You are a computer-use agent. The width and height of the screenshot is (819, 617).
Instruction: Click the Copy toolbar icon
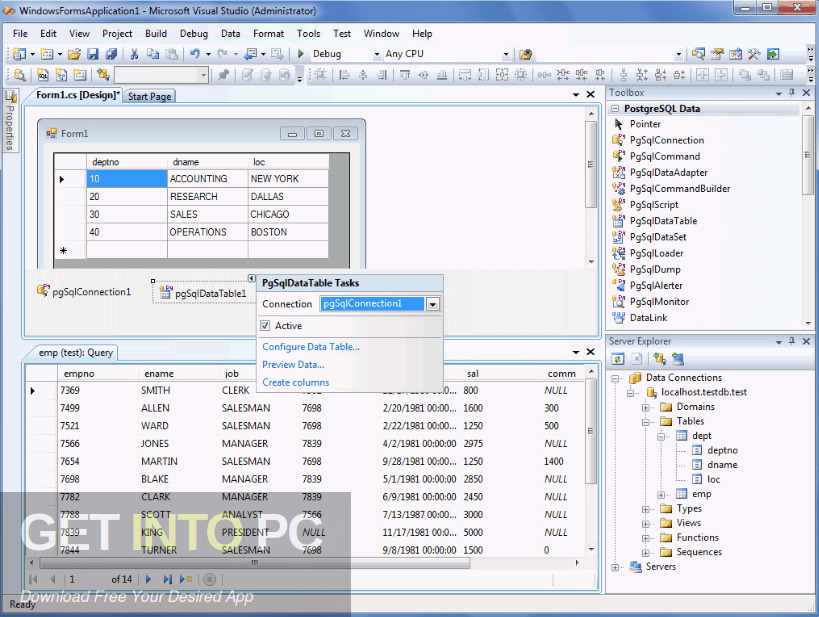click(153, 54)
